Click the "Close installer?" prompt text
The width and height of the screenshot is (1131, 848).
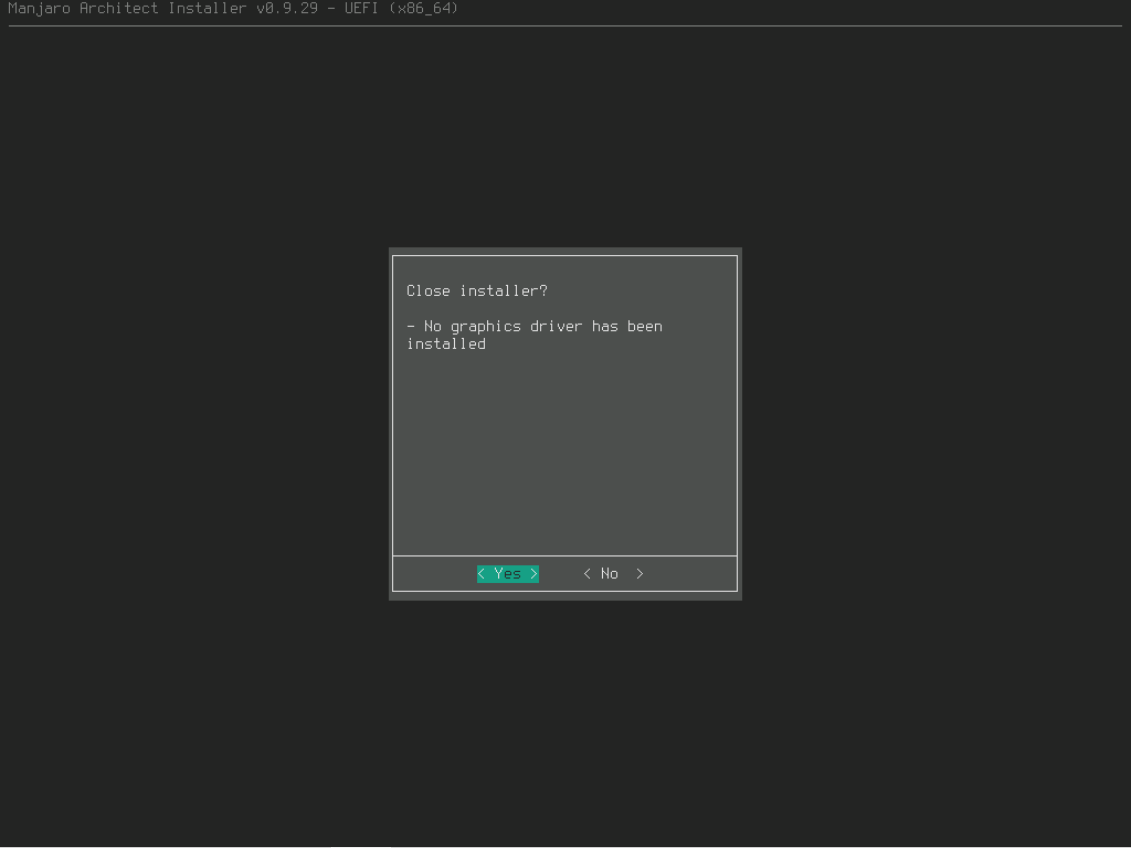477,291
